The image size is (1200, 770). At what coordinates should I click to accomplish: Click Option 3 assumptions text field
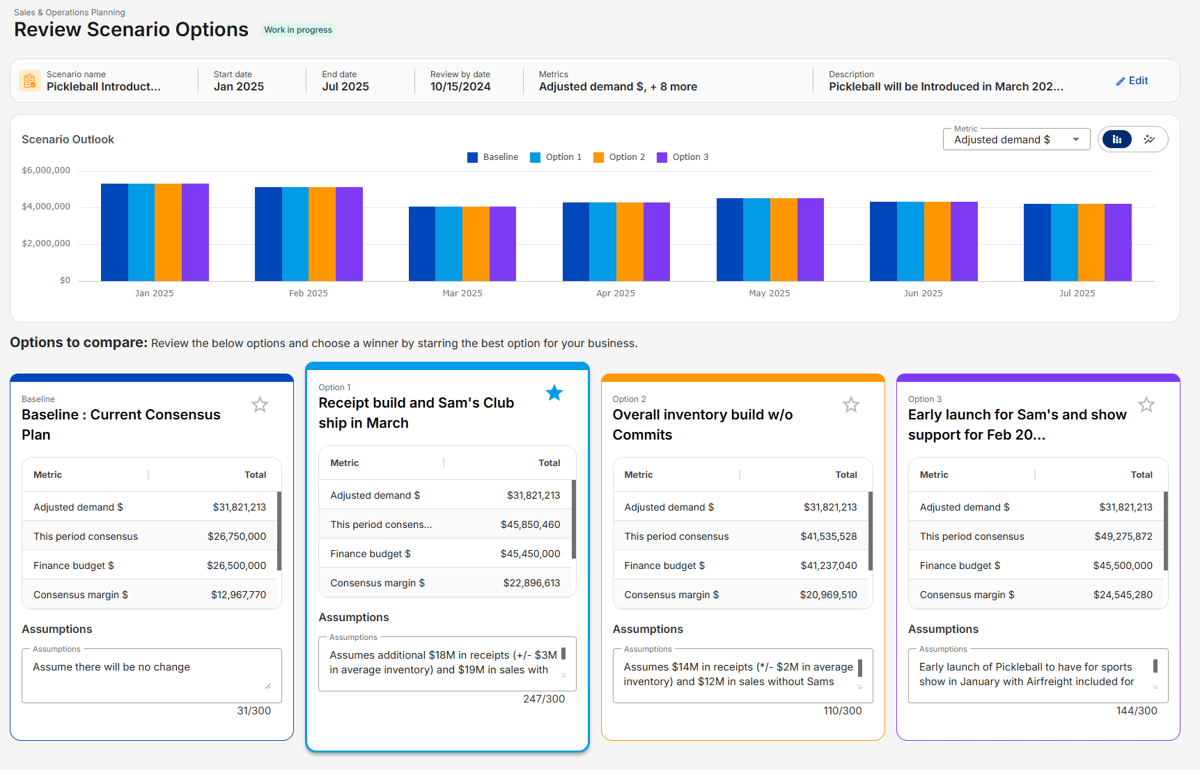(1038, 675)
